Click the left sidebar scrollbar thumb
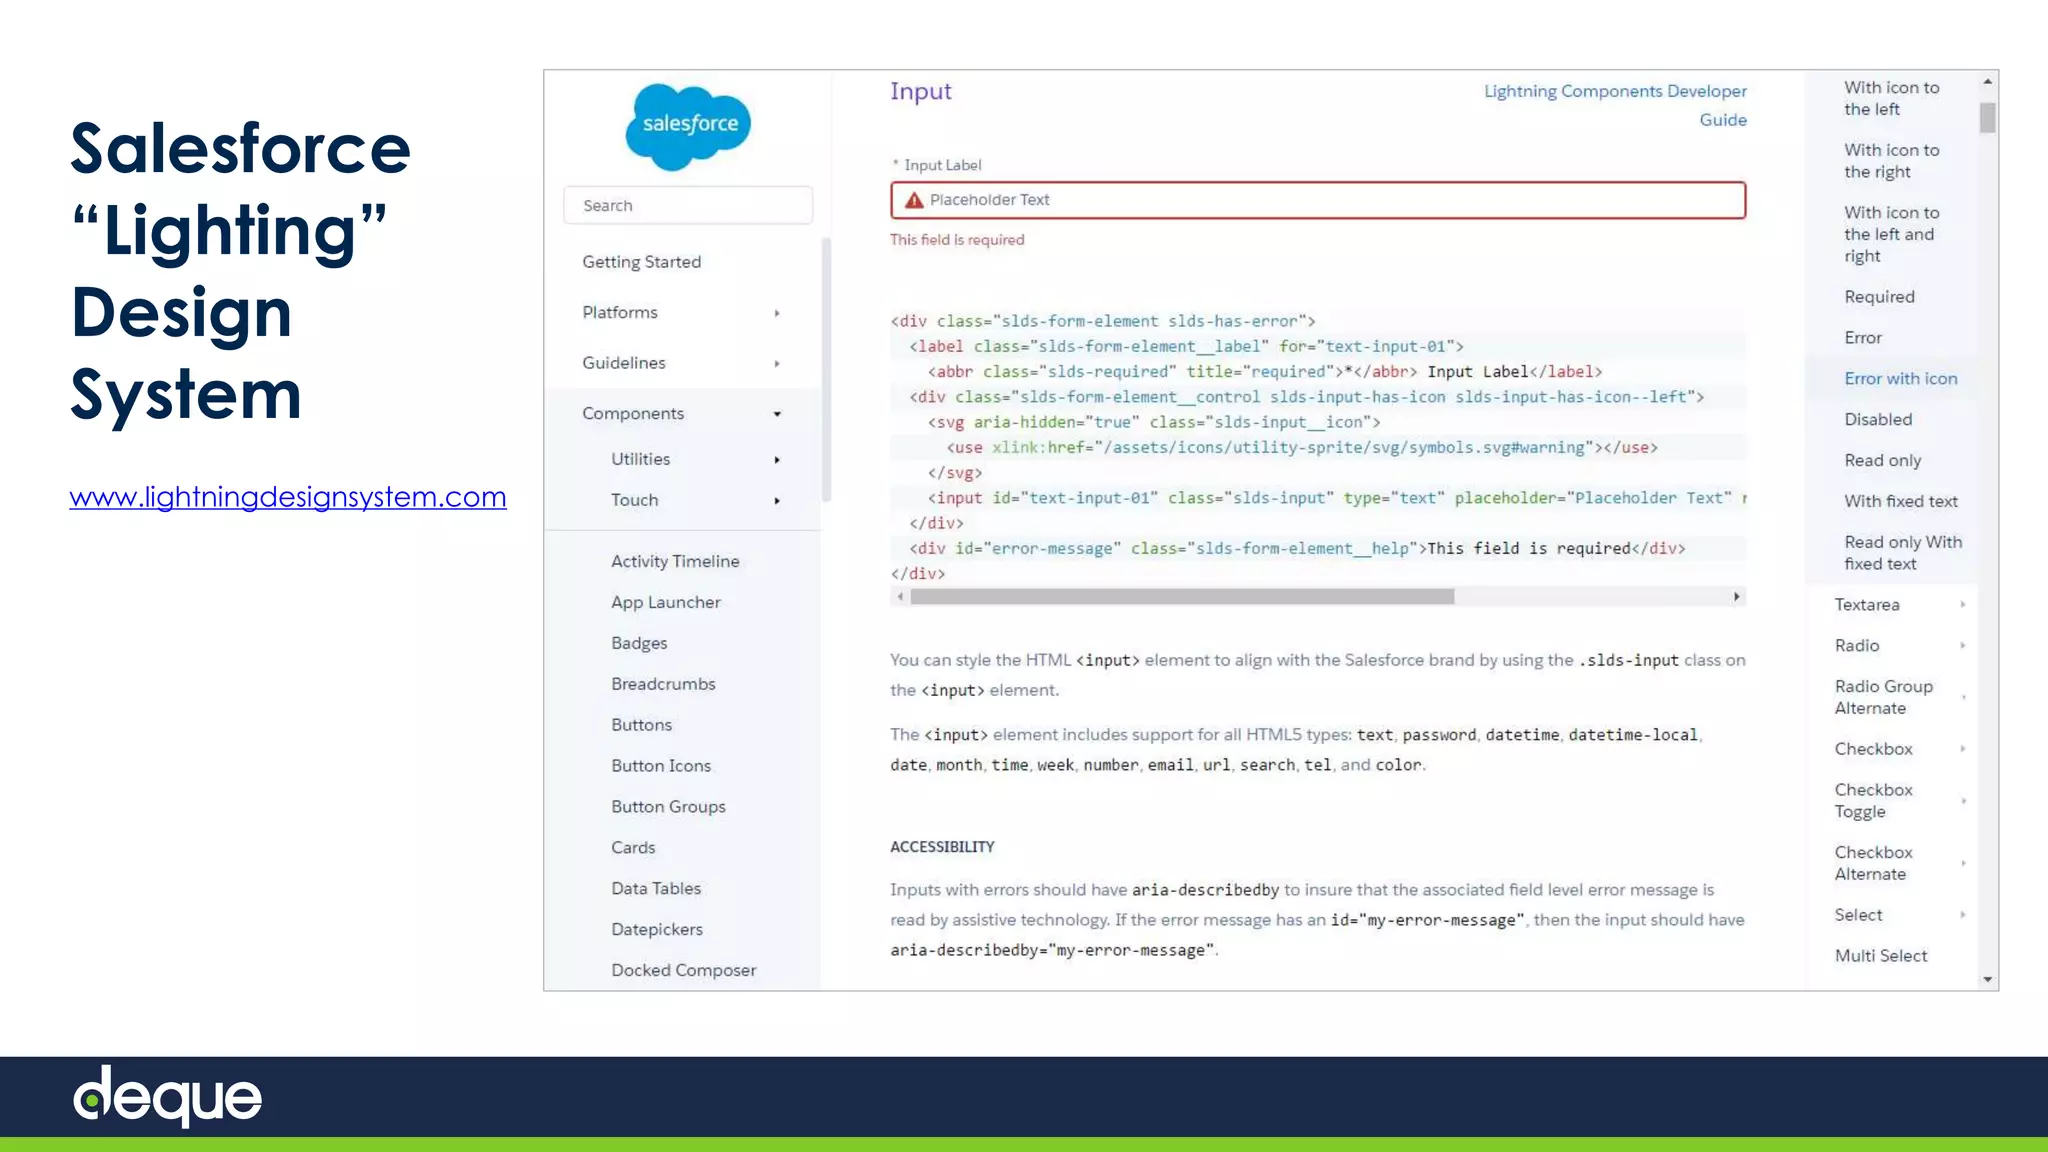 point(826,370)
